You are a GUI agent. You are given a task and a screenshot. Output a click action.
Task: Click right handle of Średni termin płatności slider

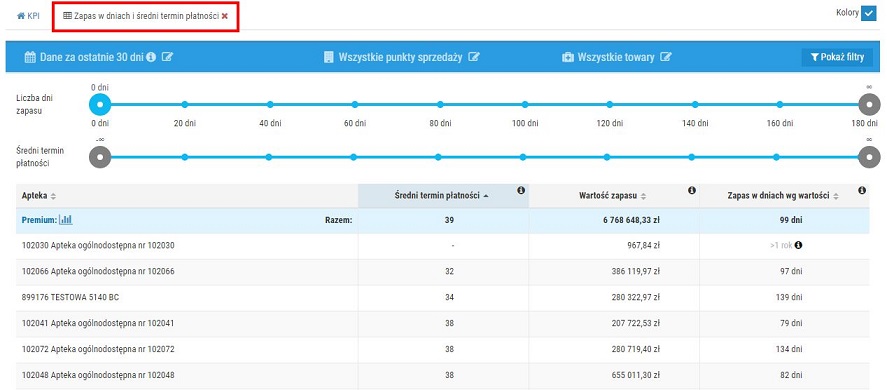869,157
